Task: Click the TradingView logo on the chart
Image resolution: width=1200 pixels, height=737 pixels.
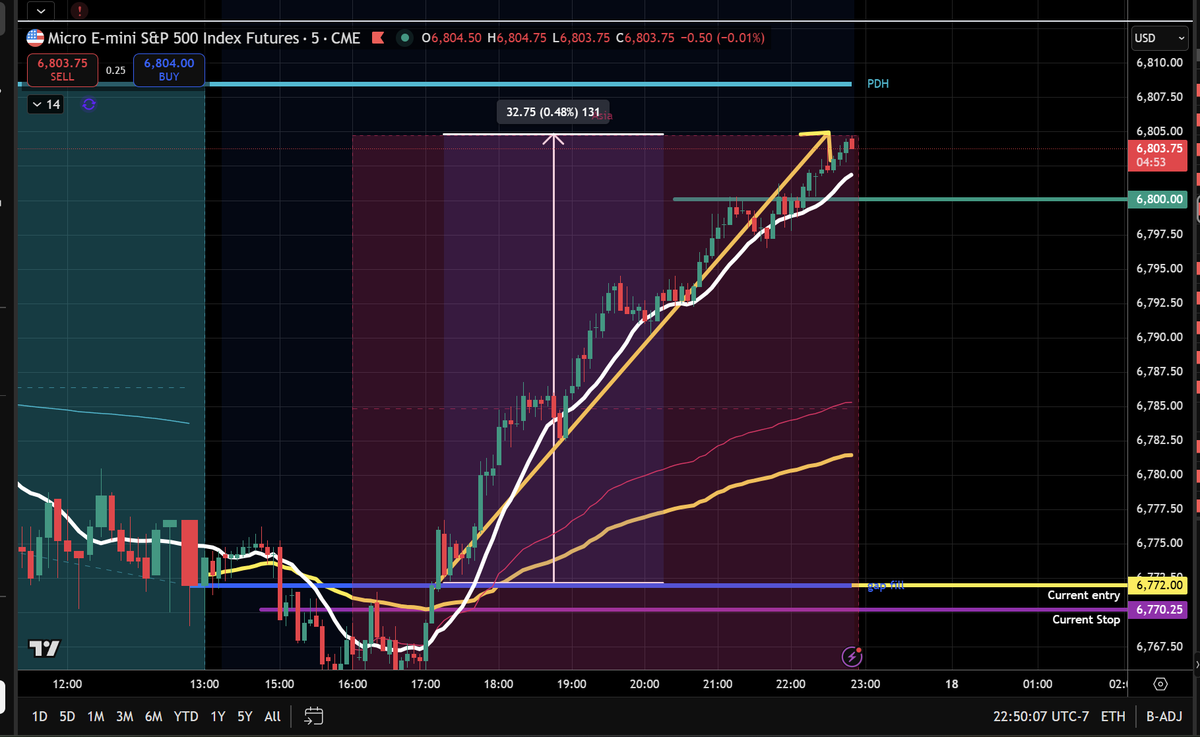Action: [43, 648]
